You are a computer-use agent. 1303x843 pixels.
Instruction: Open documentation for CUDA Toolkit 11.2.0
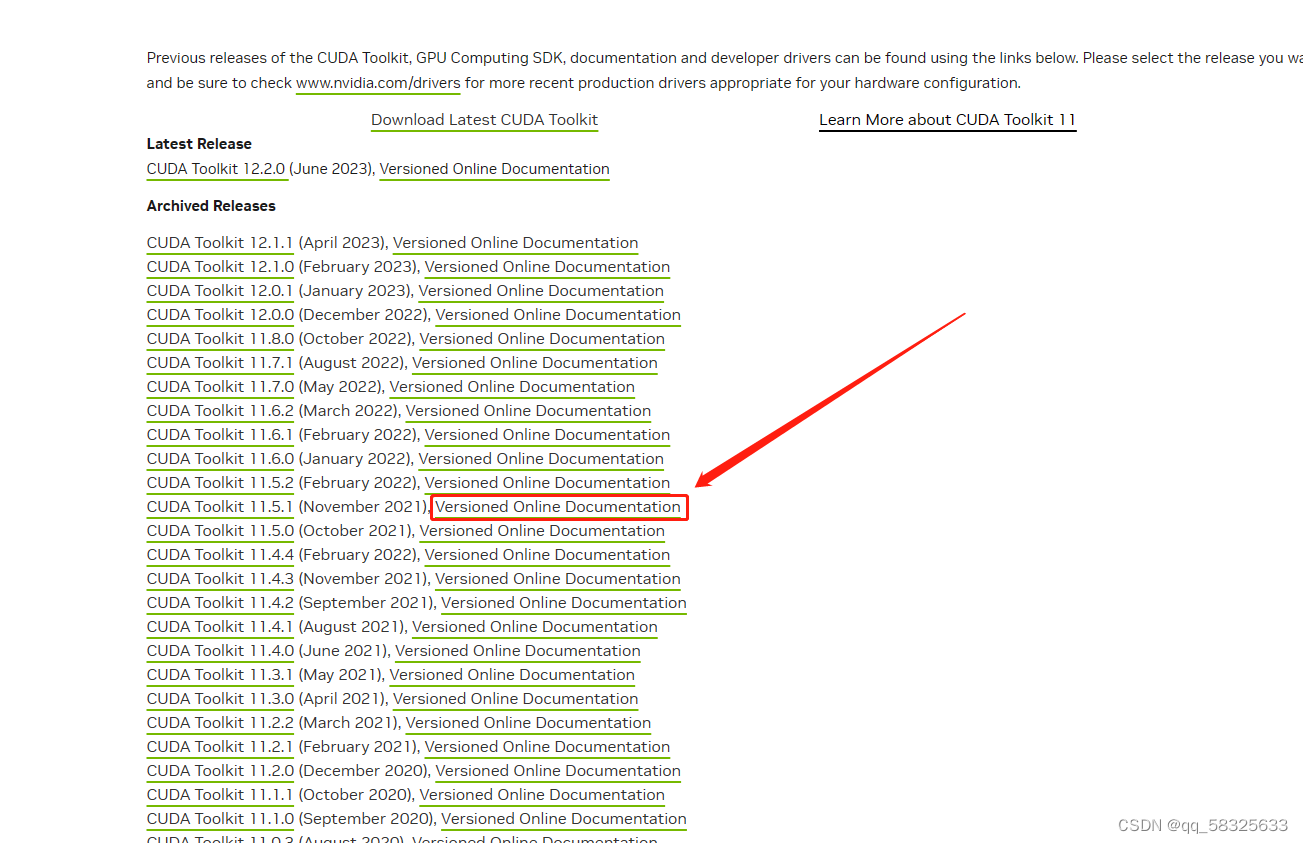click(558, 771)
